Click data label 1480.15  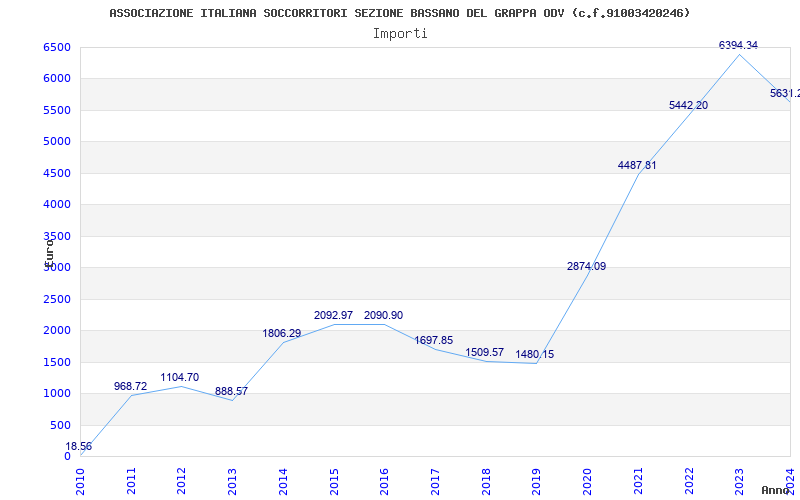coord(535,355)
